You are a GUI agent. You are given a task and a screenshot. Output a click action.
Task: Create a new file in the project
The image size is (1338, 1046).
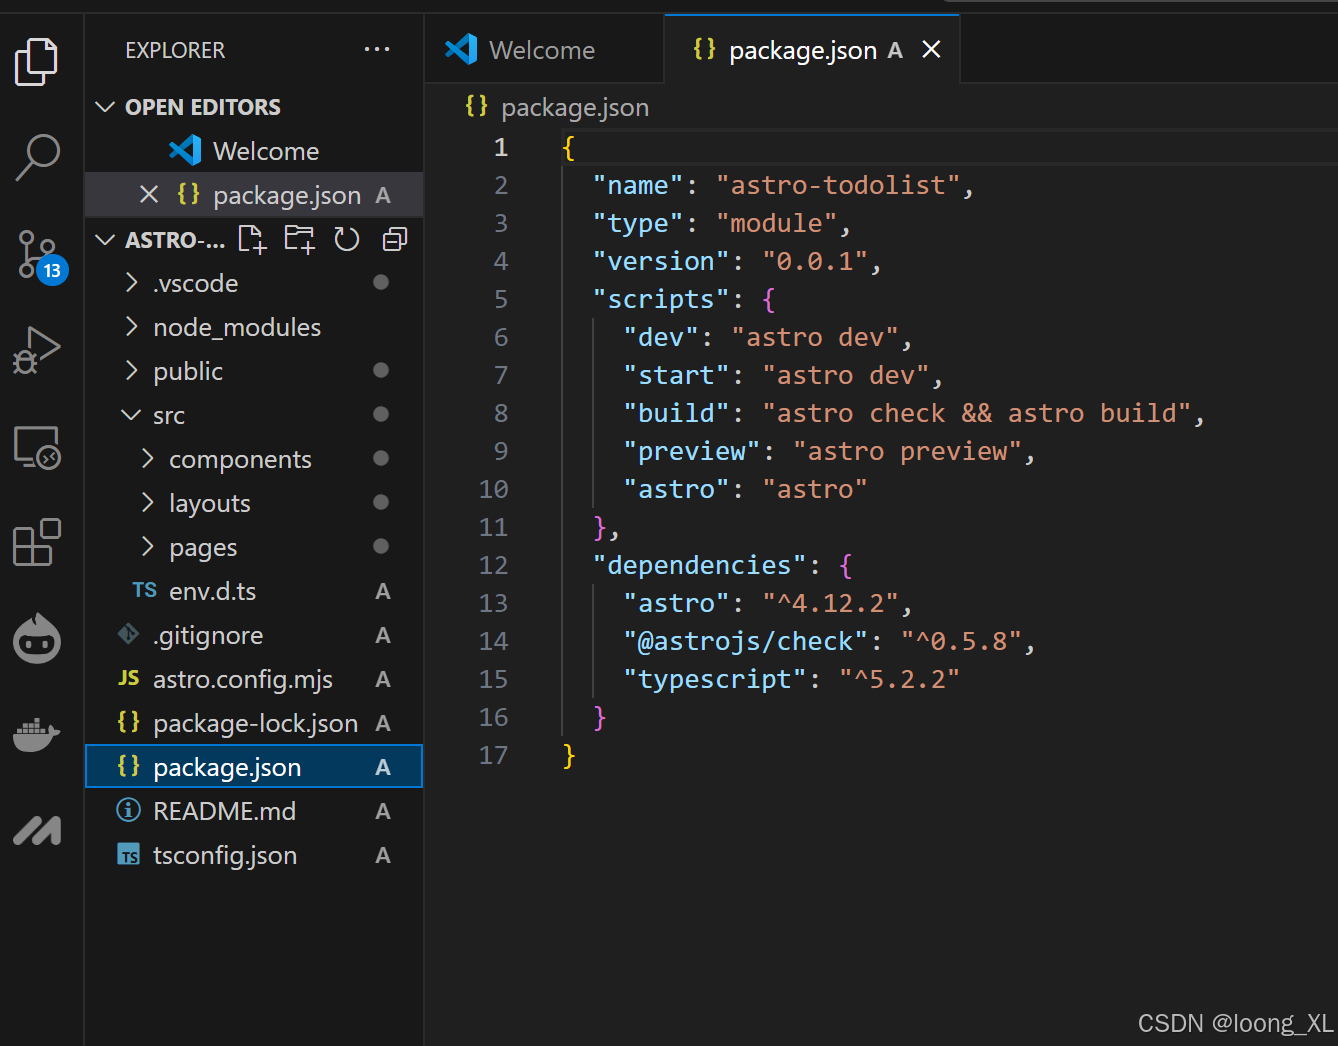[x=252, y=239]
